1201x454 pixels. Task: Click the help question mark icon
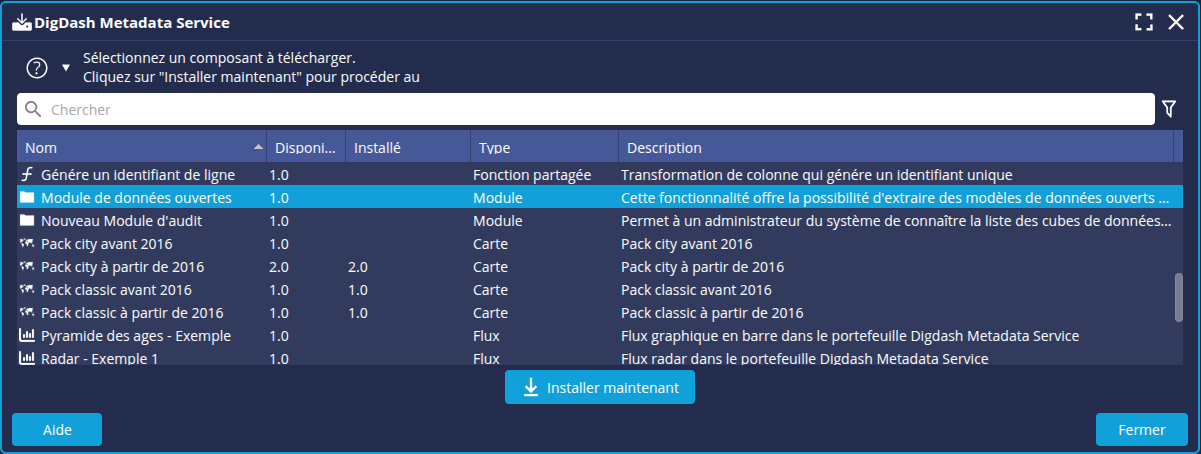(37, 68)
